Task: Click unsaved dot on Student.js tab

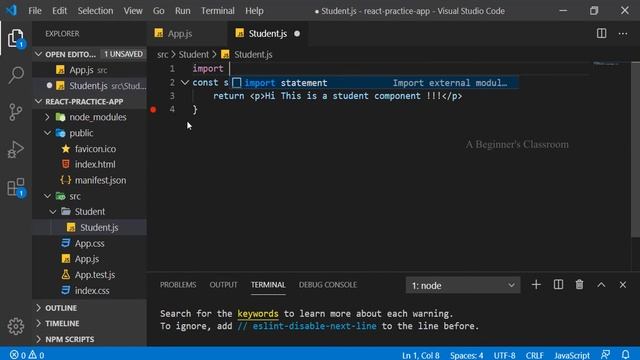Action: click(x=297, y=34)
